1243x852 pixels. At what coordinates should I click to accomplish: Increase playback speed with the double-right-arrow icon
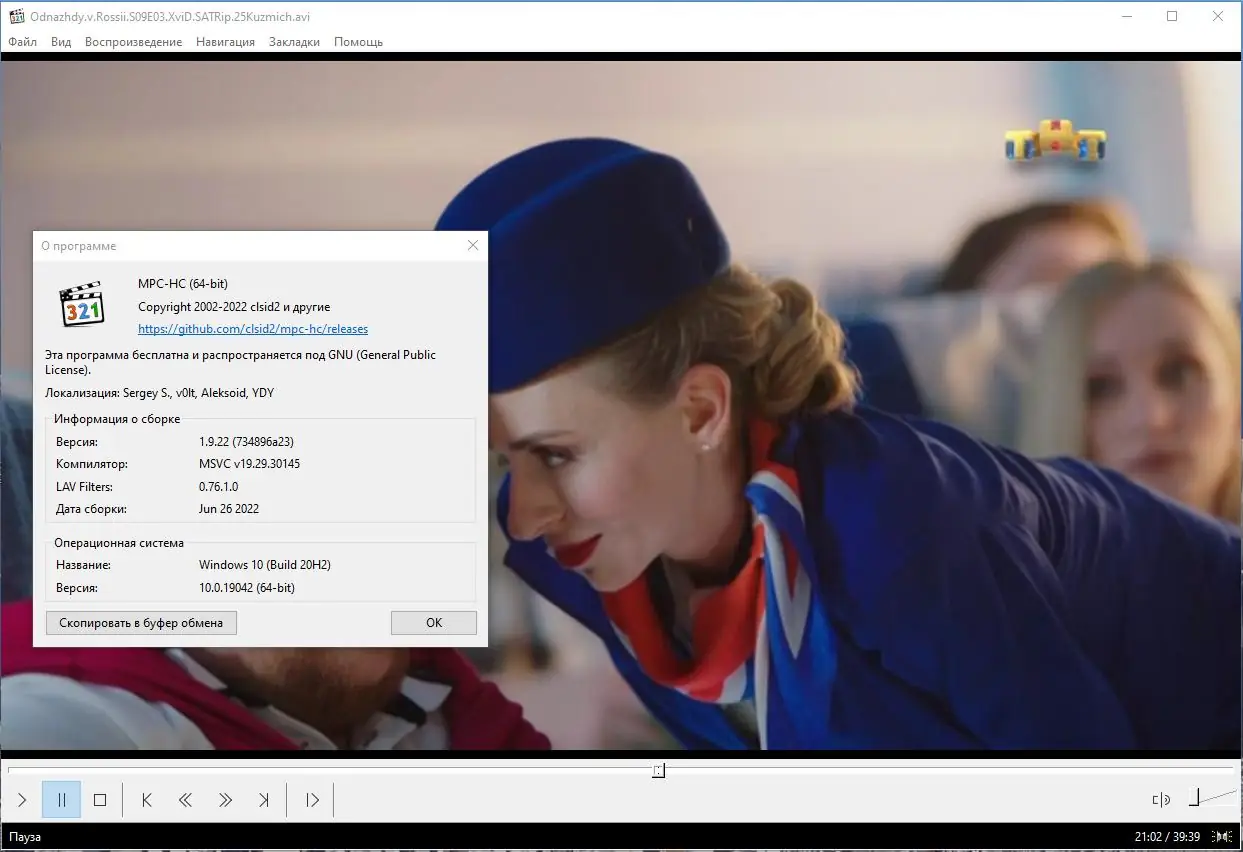[x=225, y=799]
